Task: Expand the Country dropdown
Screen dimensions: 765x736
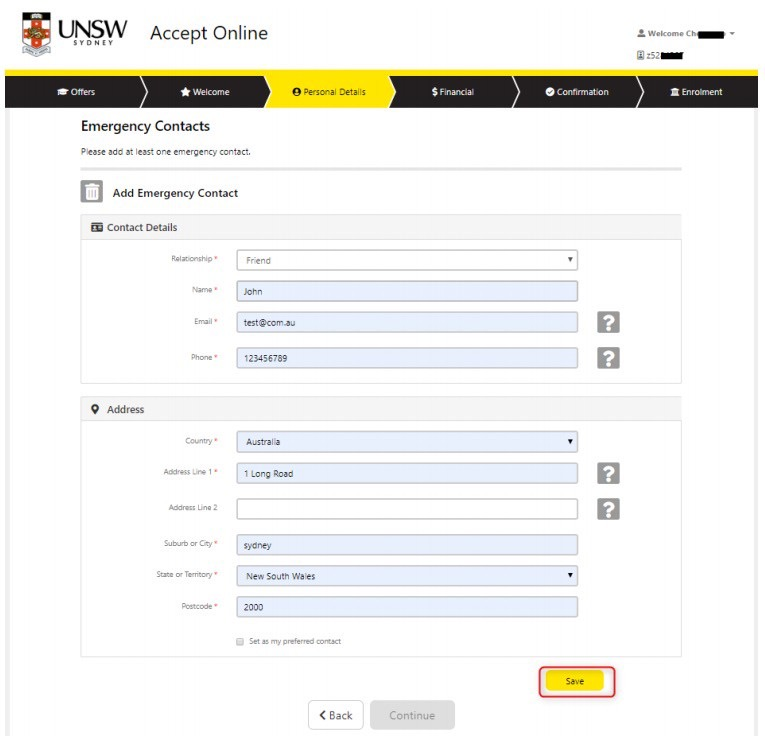Action: pos(407,441)
